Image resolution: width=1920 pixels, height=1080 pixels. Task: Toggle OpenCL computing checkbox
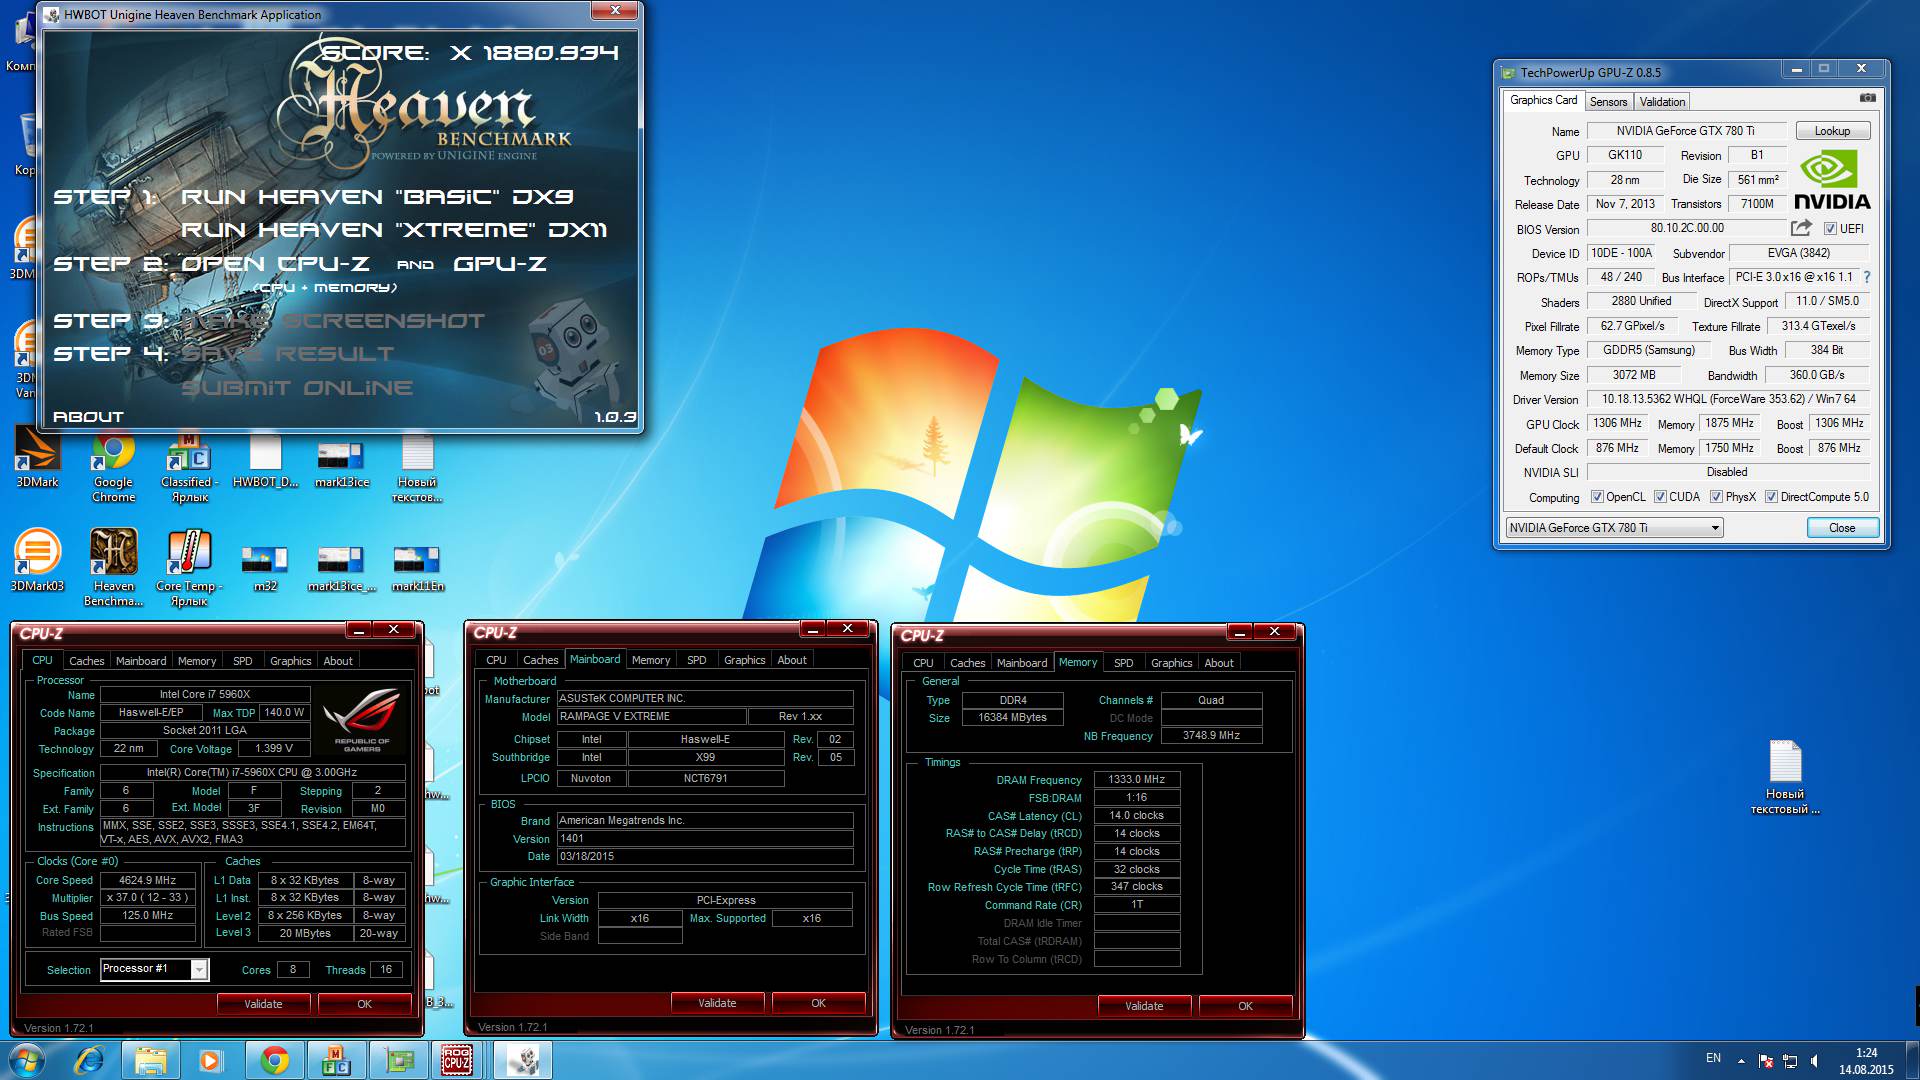coord(1597,497)
